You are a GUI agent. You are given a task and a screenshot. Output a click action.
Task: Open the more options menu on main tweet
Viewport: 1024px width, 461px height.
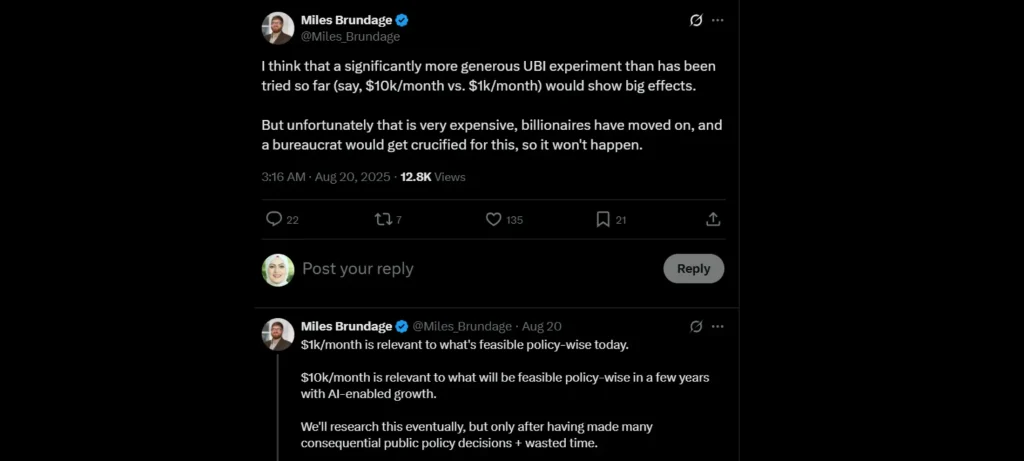[x=717, y=20]
